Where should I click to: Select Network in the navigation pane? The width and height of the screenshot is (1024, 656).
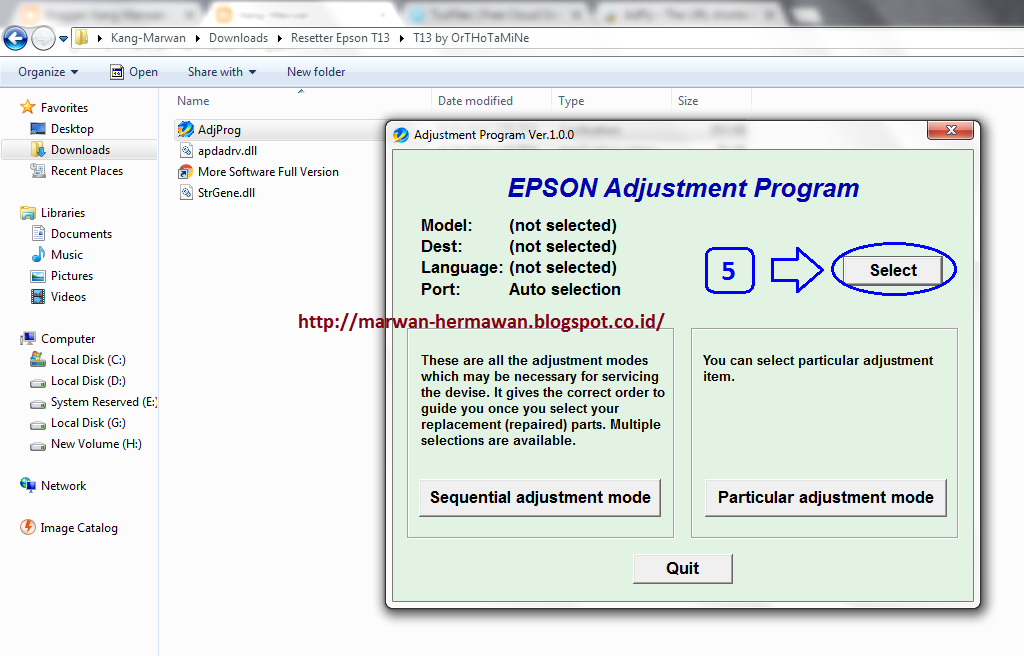click(63, 485)
